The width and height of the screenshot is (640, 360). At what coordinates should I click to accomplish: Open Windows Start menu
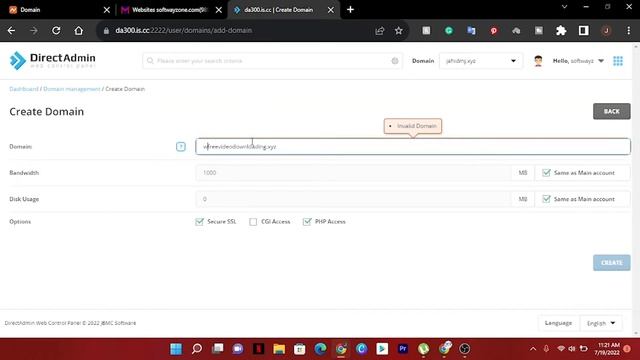pyautogui.click(x=176, y=349)
